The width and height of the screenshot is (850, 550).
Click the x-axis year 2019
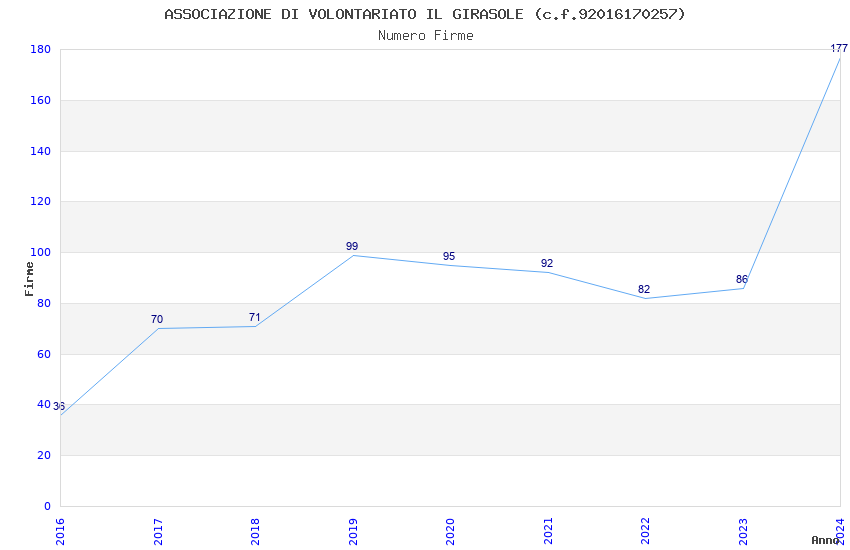click(353, 532)
